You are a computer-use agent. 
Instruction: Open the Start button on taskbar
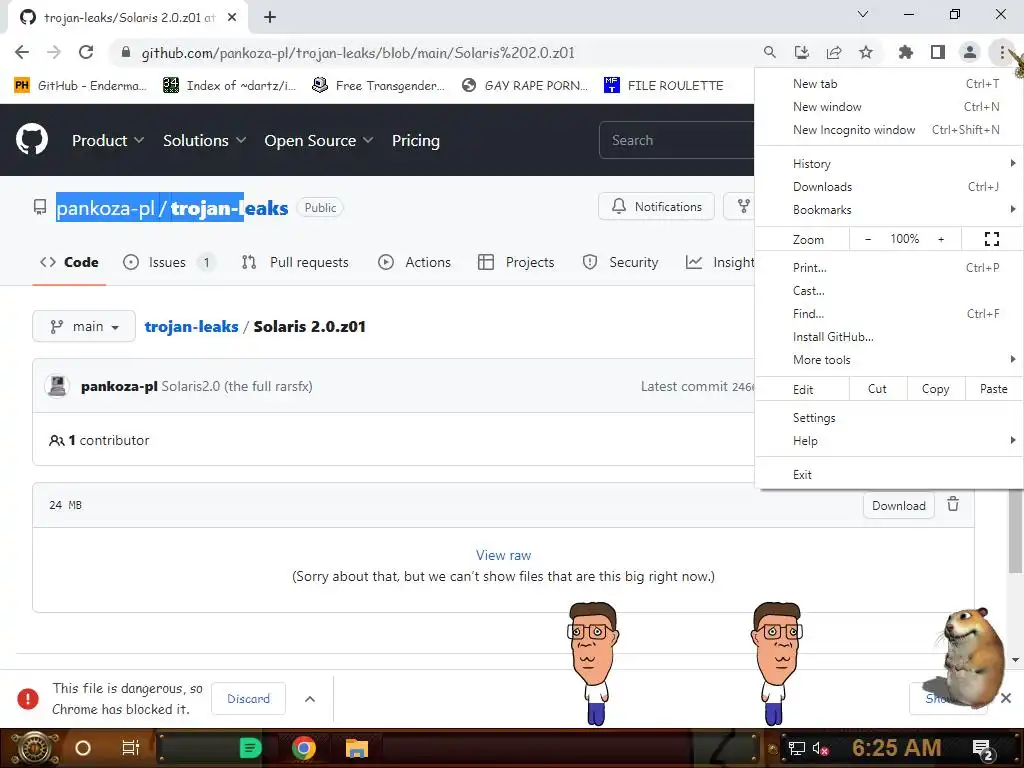[34, 748]
